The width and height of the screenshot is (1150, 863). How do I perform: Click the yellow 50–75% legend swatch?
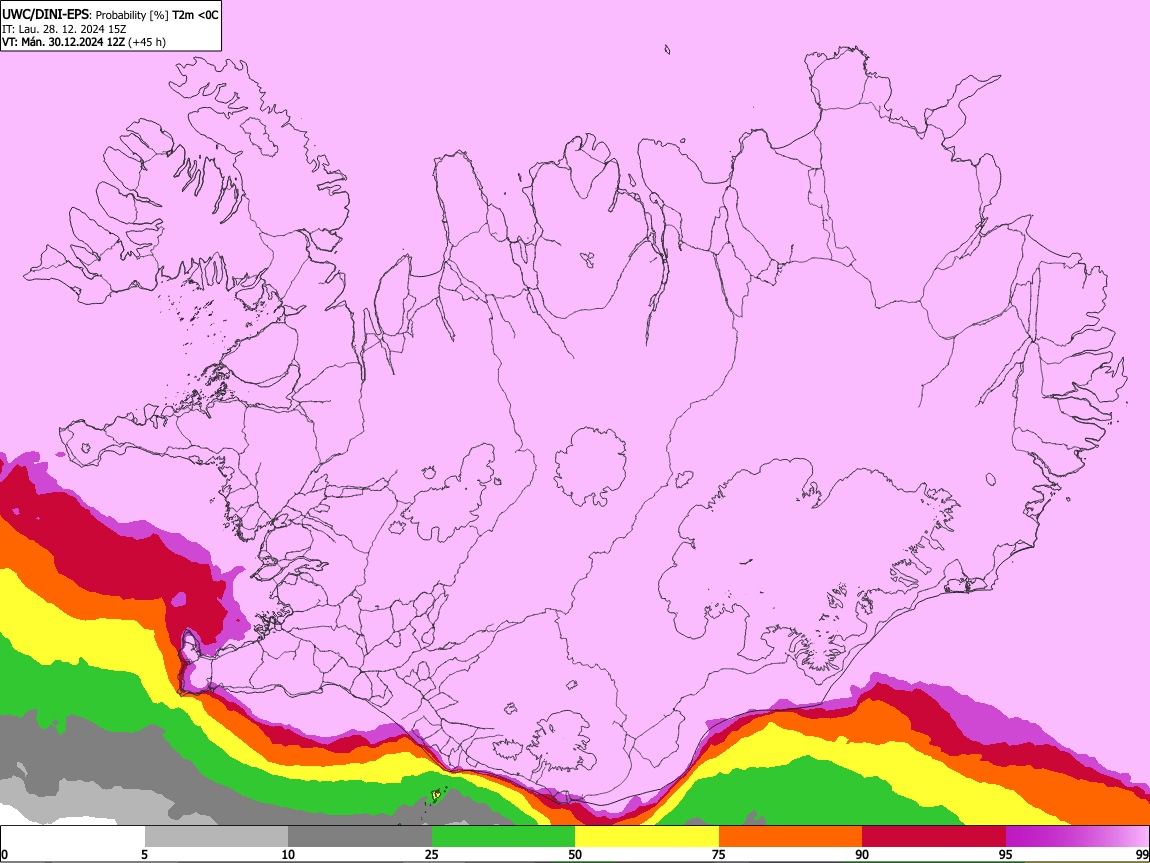[647, 837]
